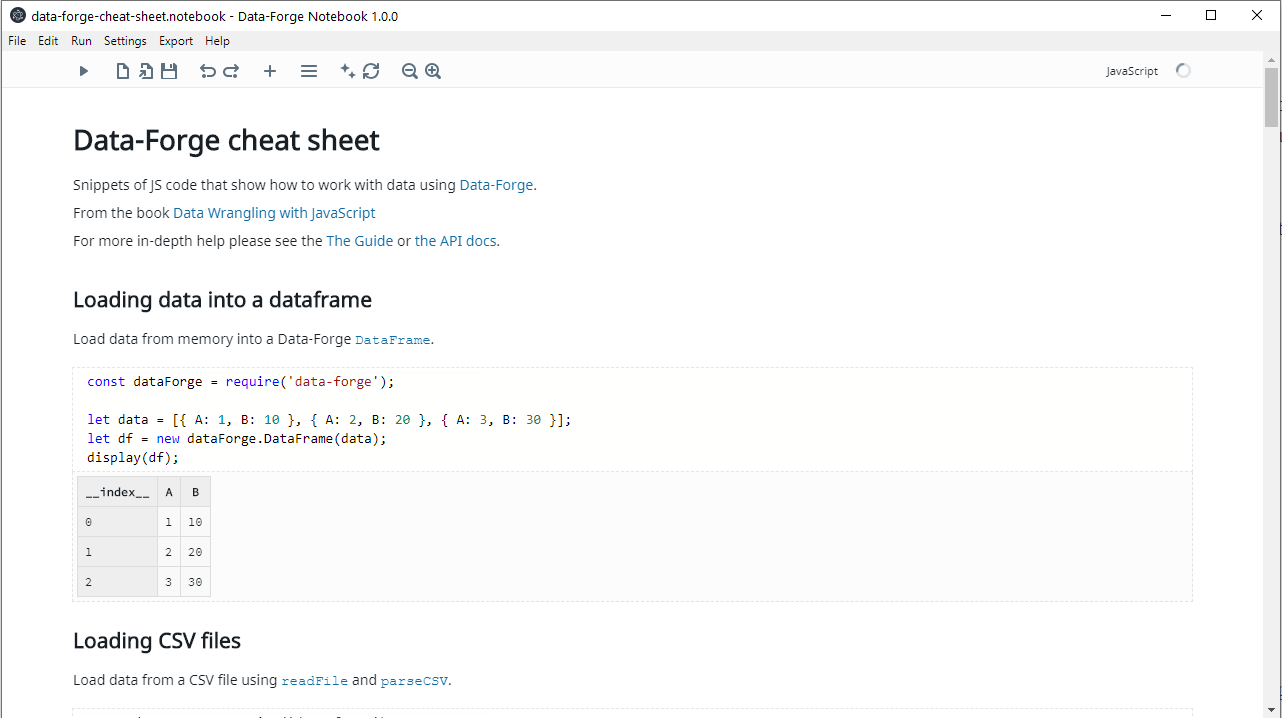Screen dimensions: 1282x718
Task: Open the Edit menu
Action: (48, 41)
